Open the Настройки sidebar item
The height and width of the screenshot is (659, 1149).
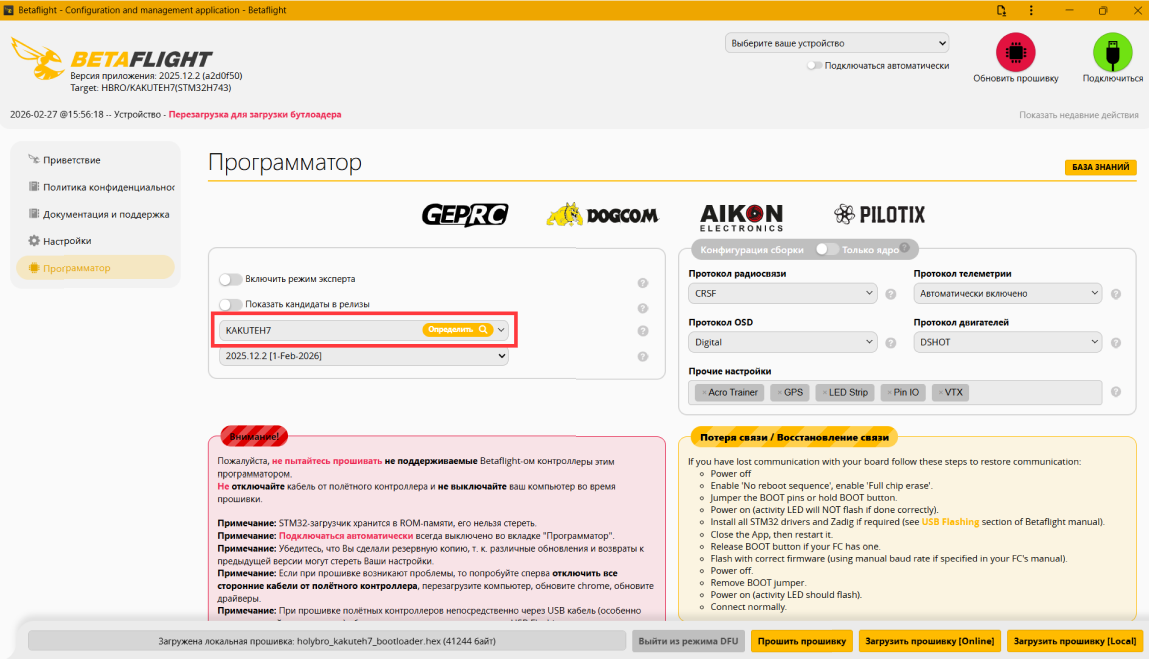[x=67, y=240]
